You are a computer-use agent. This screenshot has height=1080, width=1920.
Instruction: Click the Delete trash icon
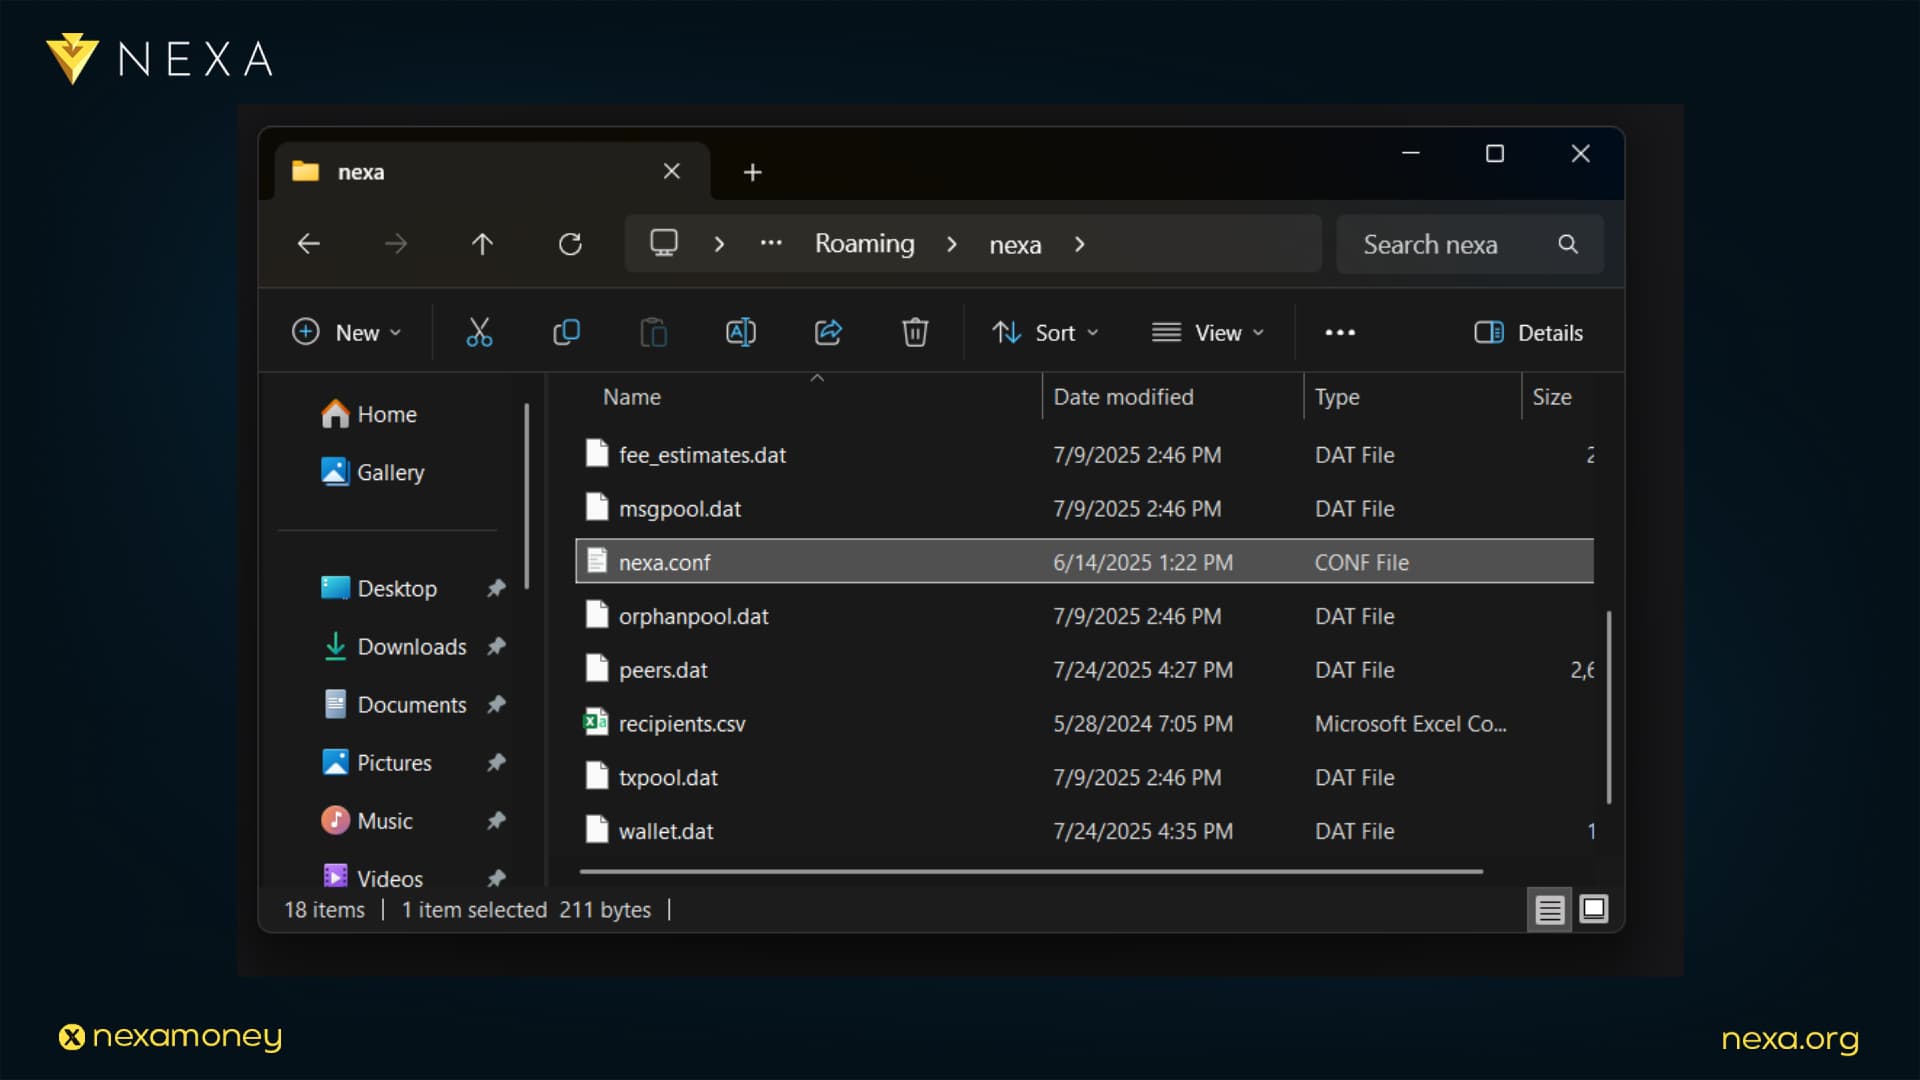[915, 332]
